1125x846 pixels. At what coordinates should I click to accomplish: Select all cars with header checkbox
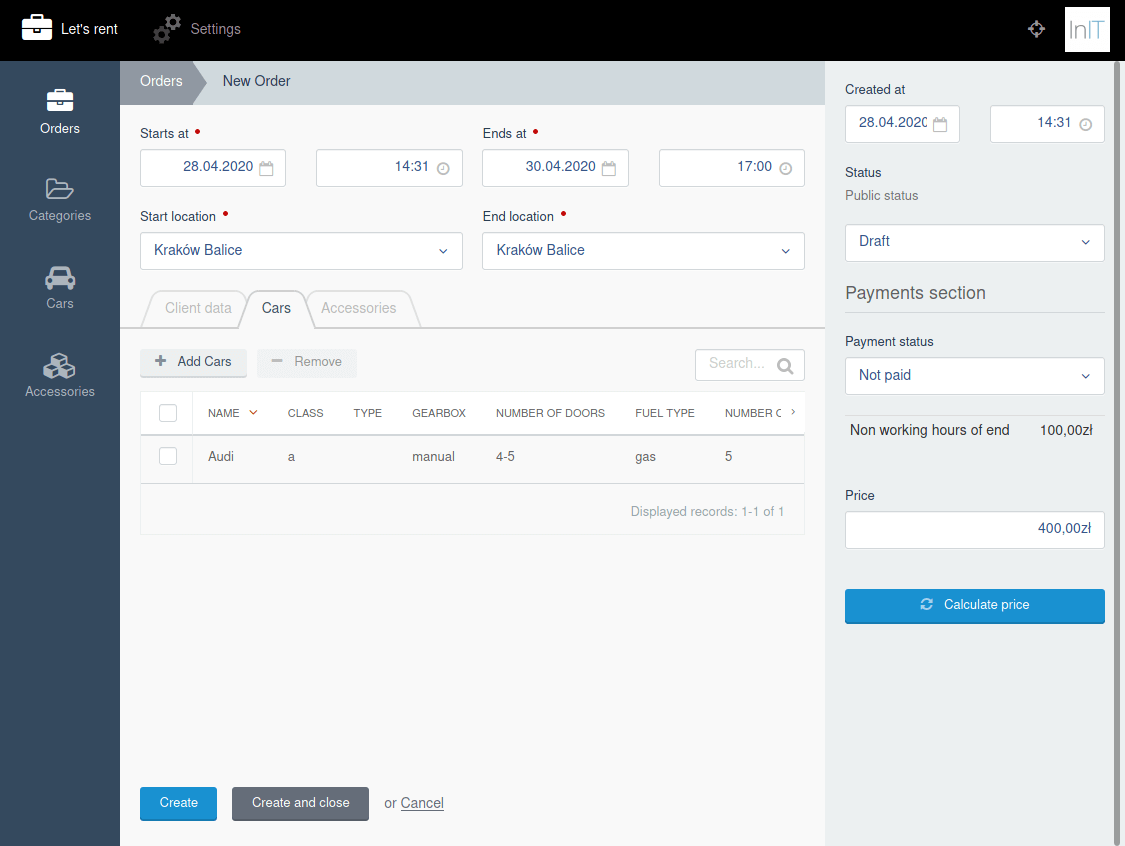tap(168, 413)
